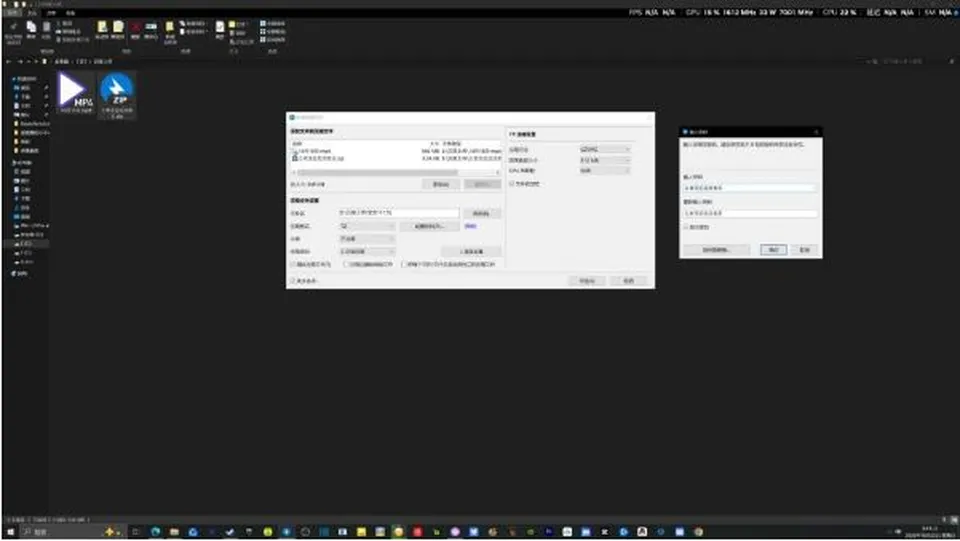Select the .mp4 file row in the archive list

pyautogui.click(x=396, y=151)
